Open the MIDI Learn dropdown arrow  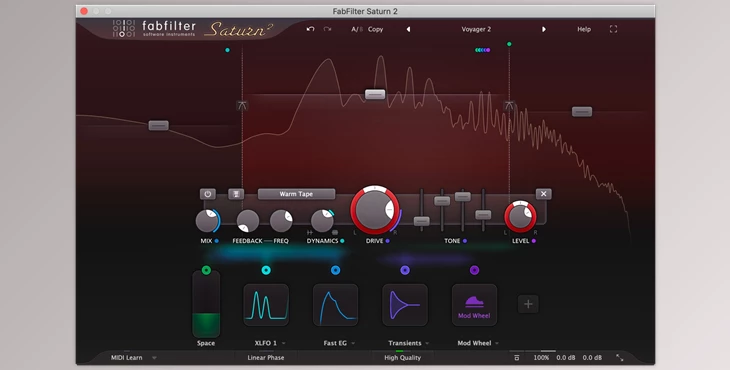[154, 358]
